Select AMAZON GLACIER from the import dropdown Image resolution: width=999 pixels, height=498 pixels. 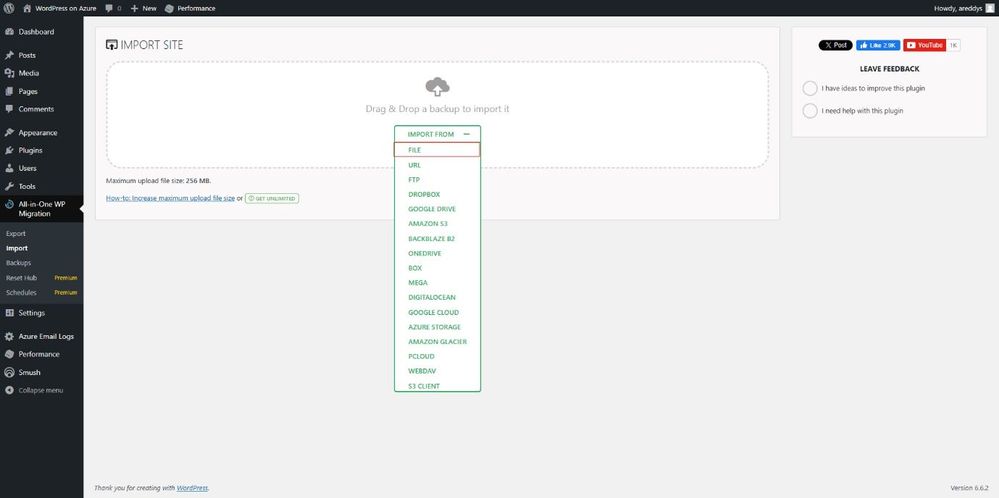point(437,342)
